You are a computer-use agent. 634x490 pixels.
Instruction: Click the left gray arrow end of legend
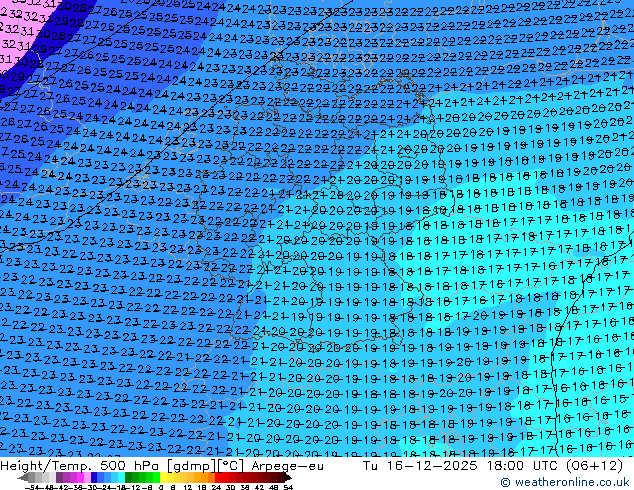tap(23, 477)
